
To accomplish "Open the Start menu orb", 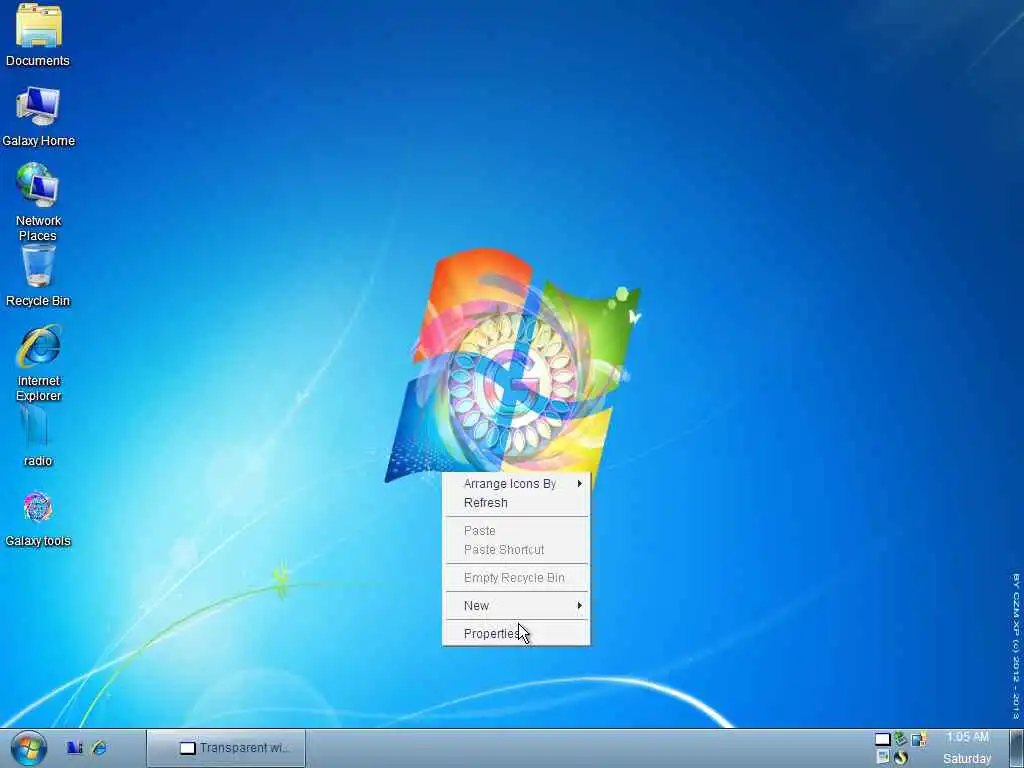I will click(29, 748).
